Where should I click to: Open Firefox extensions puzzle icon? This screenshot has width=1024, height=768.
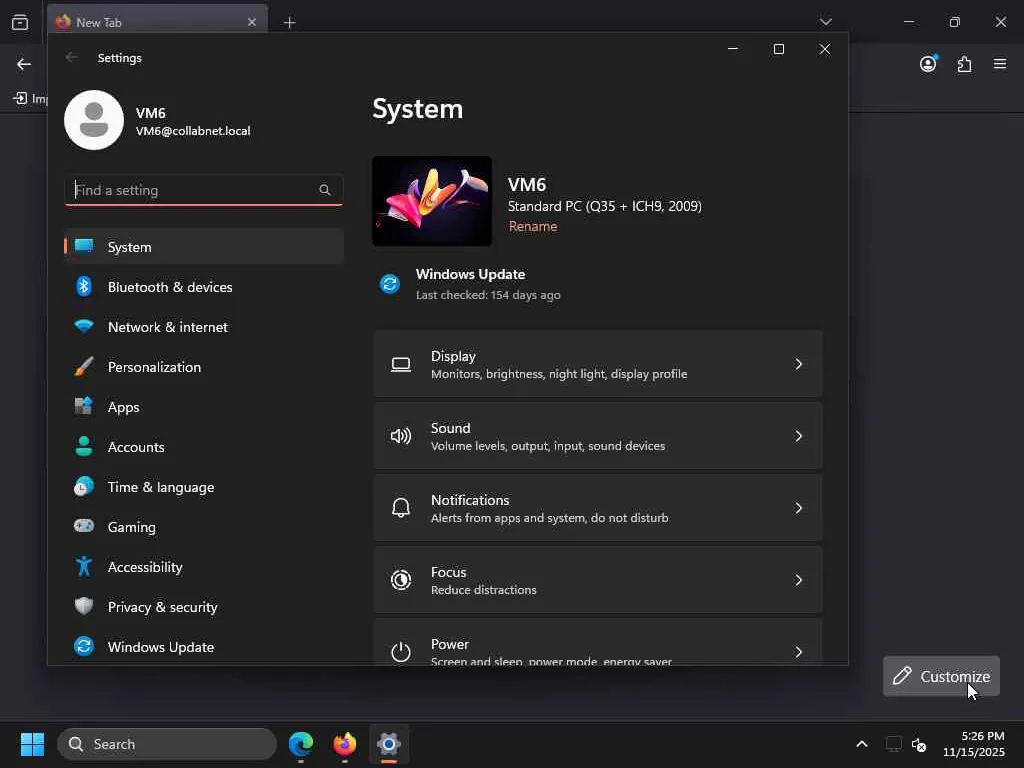pyautogui.click(x=965, y=64)
